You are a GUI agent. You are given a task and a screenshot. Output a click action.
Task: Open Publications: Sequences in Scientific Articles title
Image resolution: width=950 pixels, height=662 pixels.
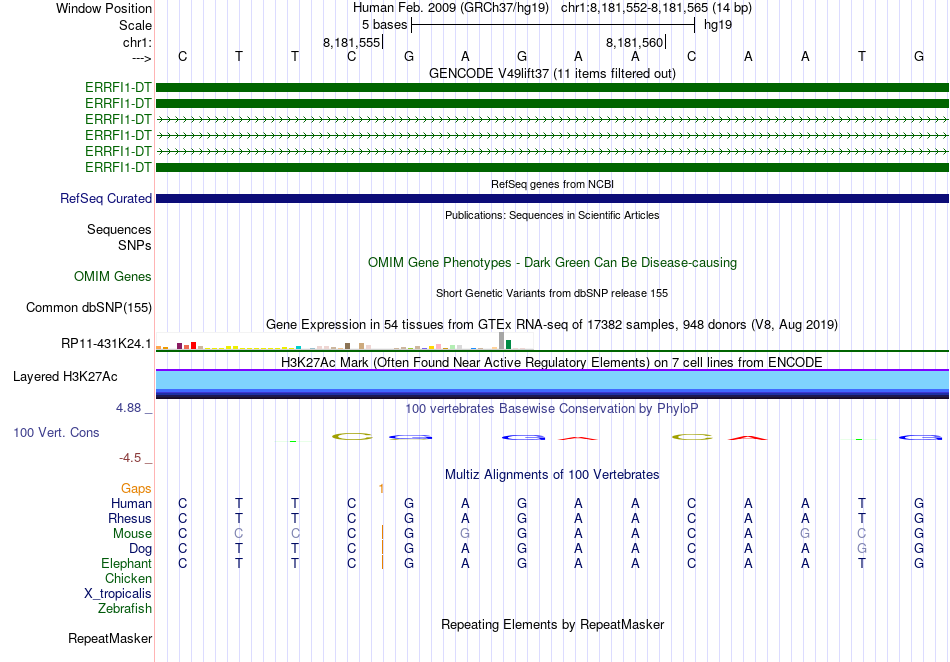tap(552, 215)
